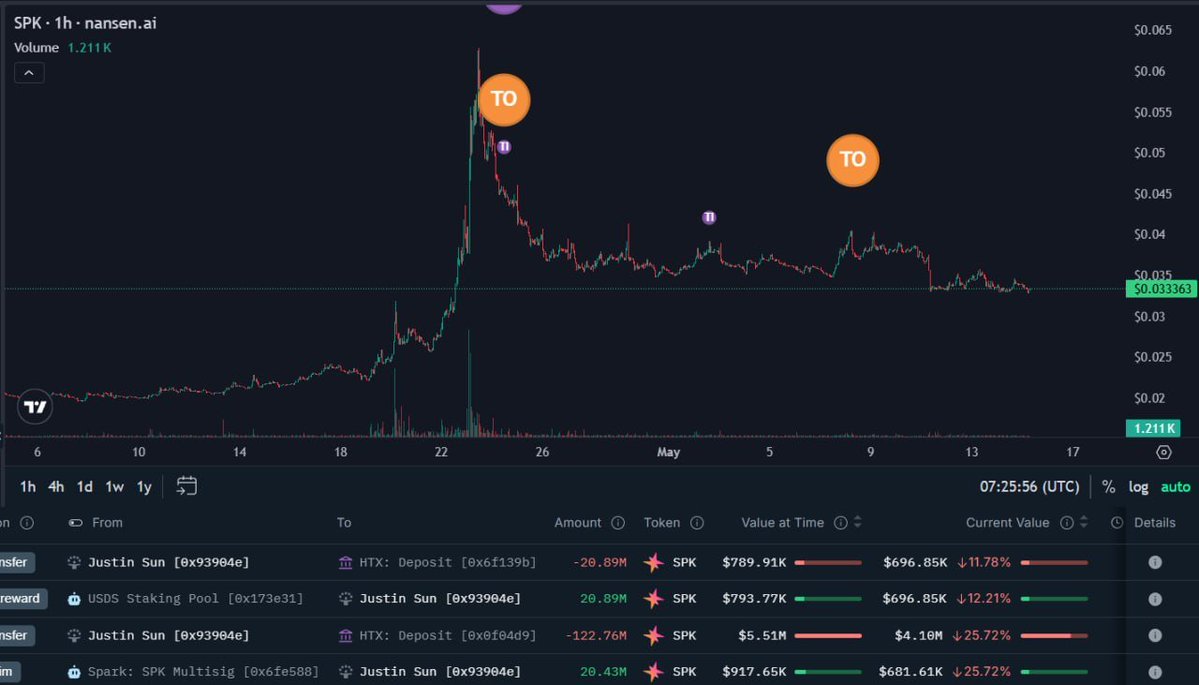Open HTX: Deposit [0x6f139b] address

(448, 563)
